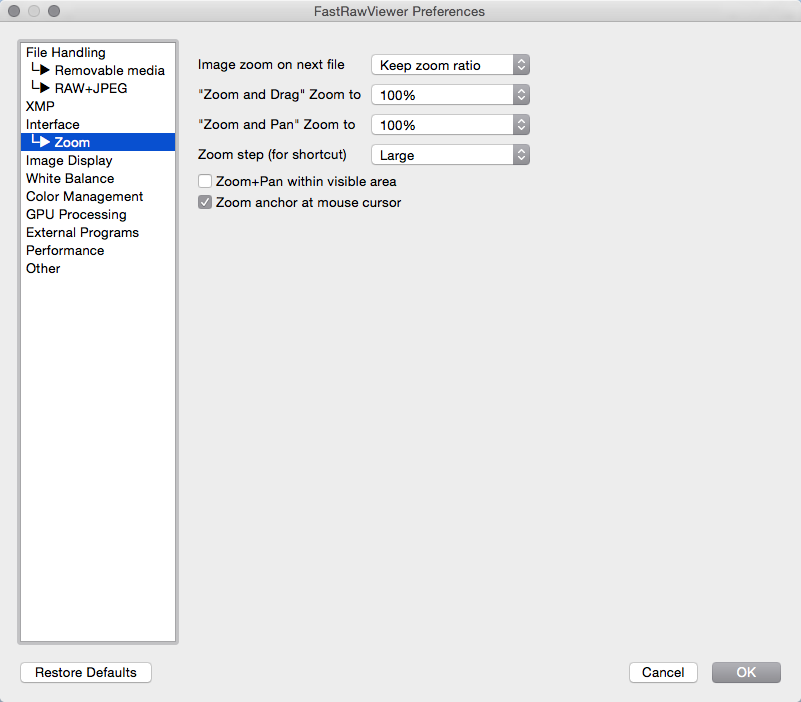Go to Performance settings
The image size is (801, 702).
[98, 250]
